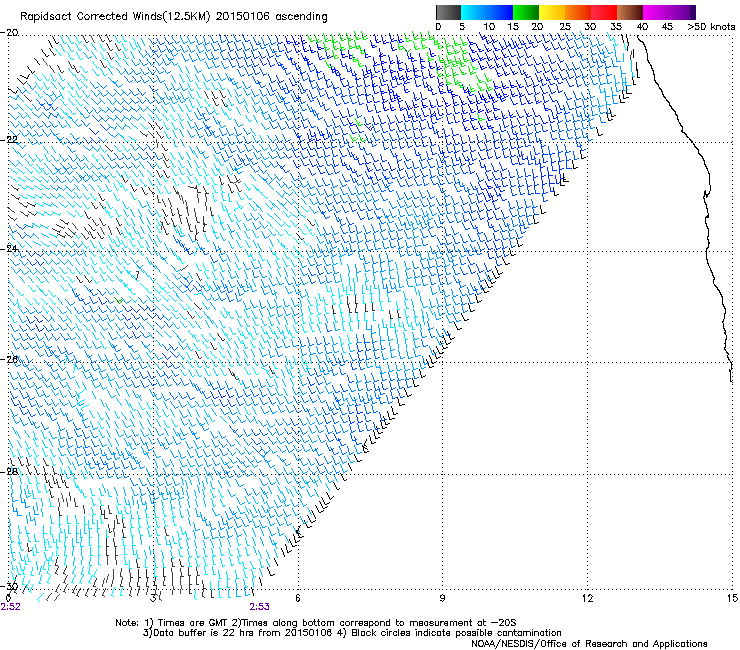Click the longitude axis label '6'
Image resolution: width=740 pixels, height=650 pixels.
[298, 598]
